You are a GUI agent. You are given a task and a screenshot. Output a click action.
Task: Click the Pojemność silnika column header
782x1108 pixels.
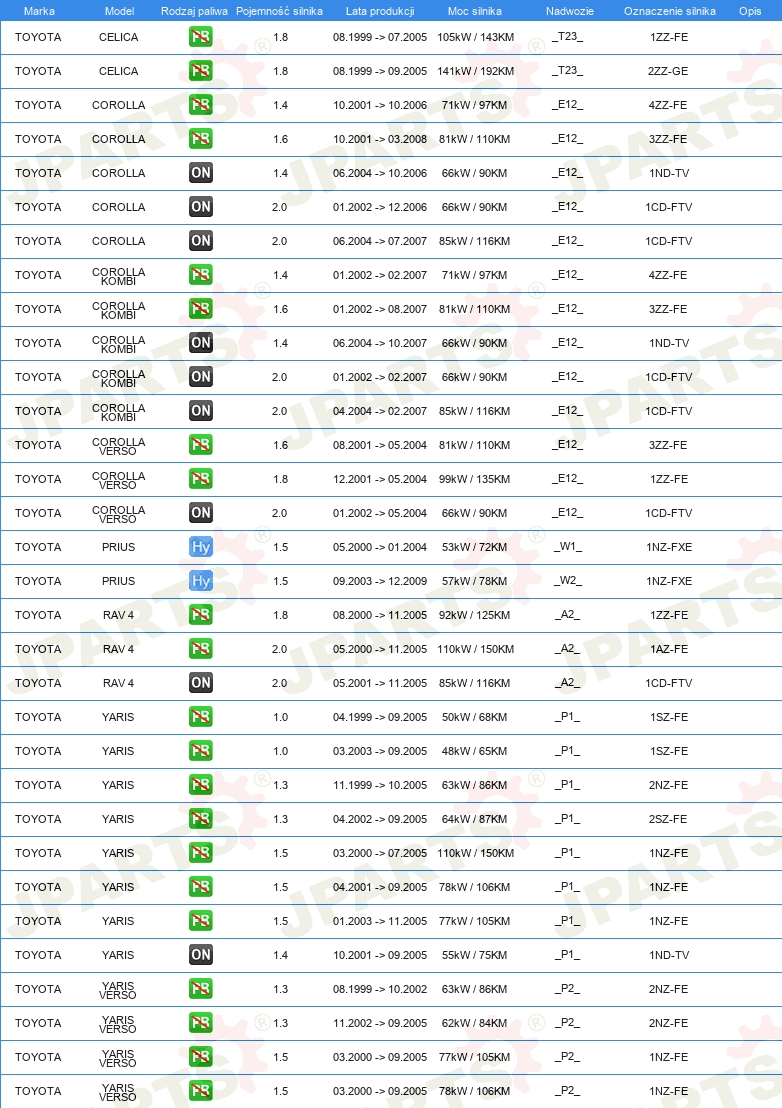pos(279,11)
